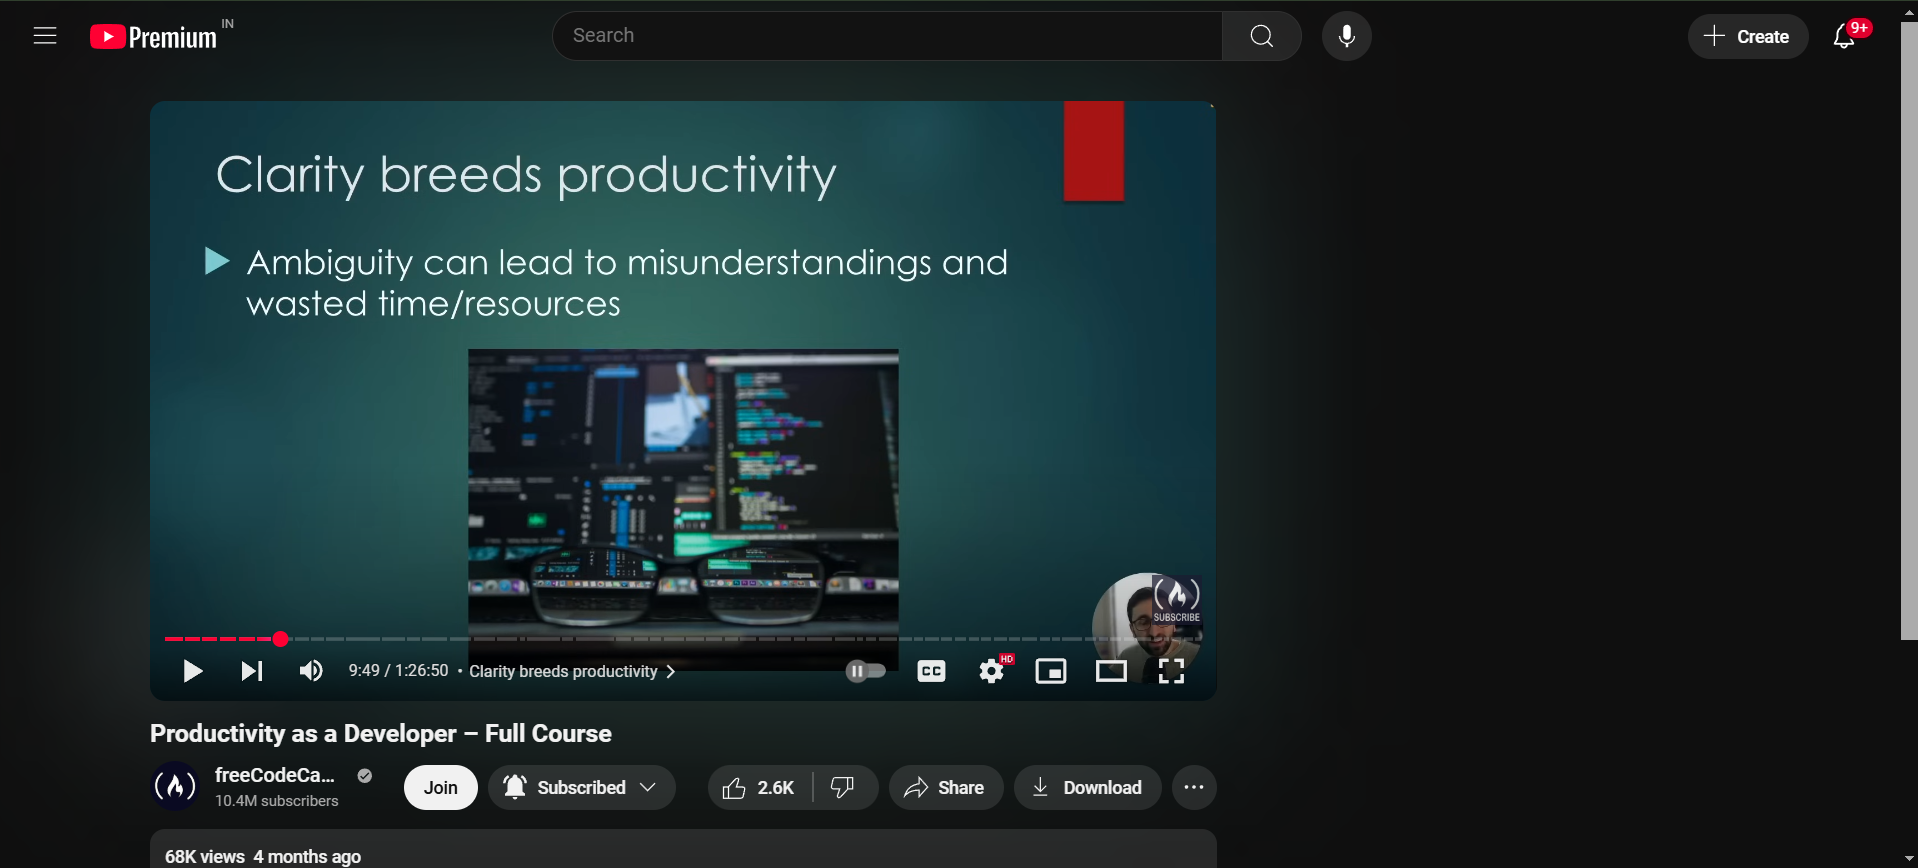This screenshot has width=1918, height=868.
Task: Click the page vertical scrollbar
Action: [x=1909, y=331]
